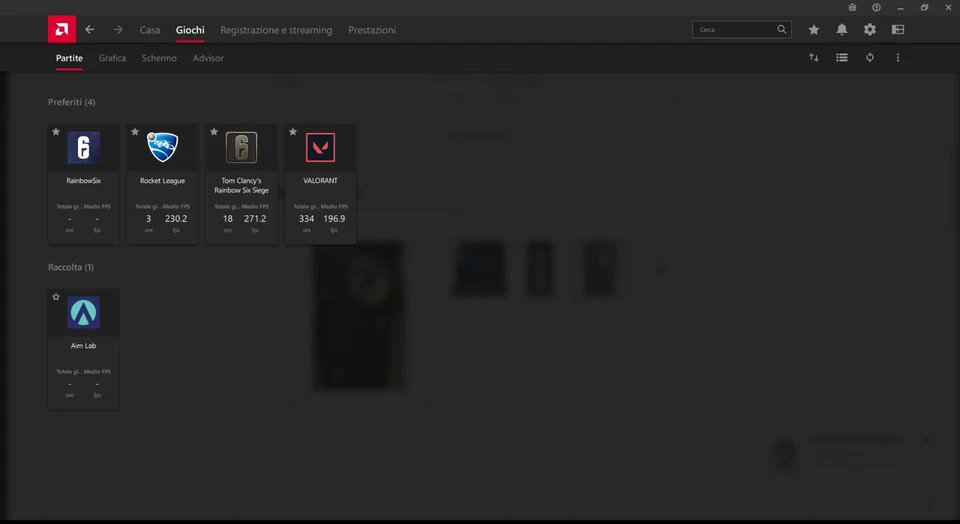Open the Grafica sub-tab
Viewport: 960px width, 524px height.
(x=112, y=58)
